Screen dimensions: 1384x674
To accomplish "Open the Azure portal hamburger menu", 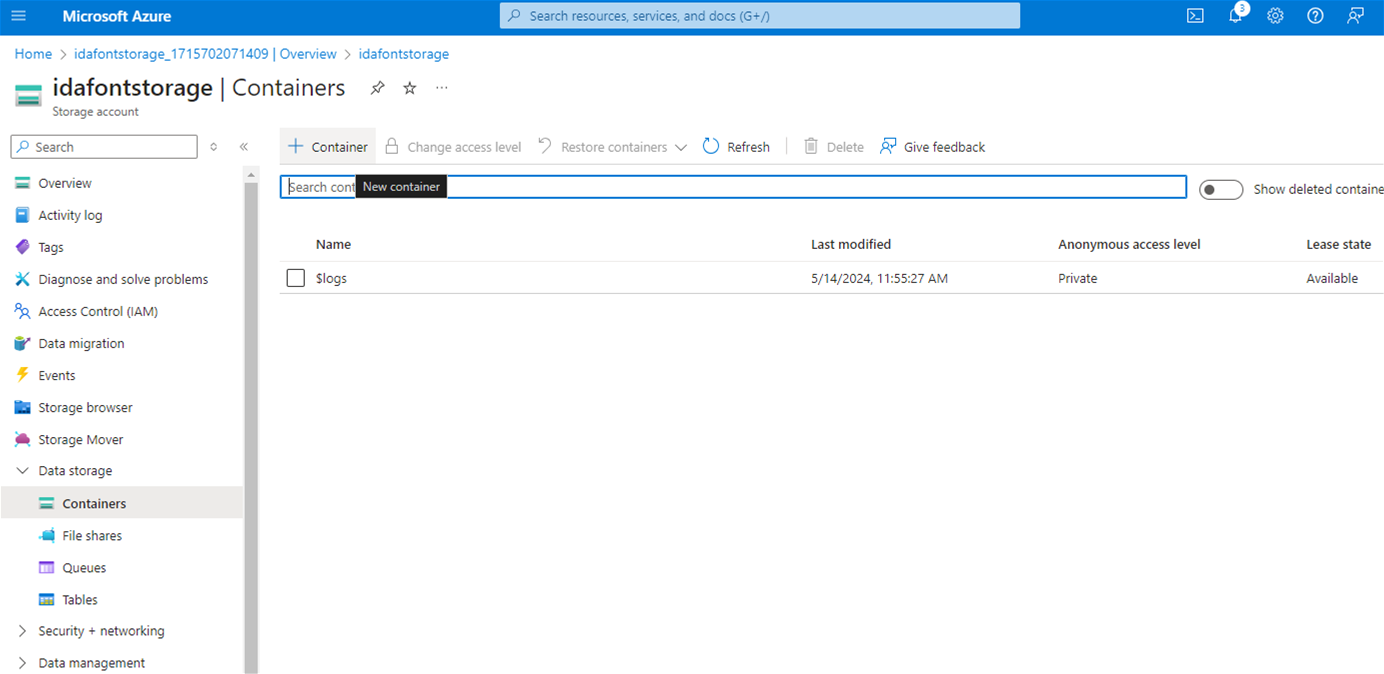I will click(x=19, y=16).
